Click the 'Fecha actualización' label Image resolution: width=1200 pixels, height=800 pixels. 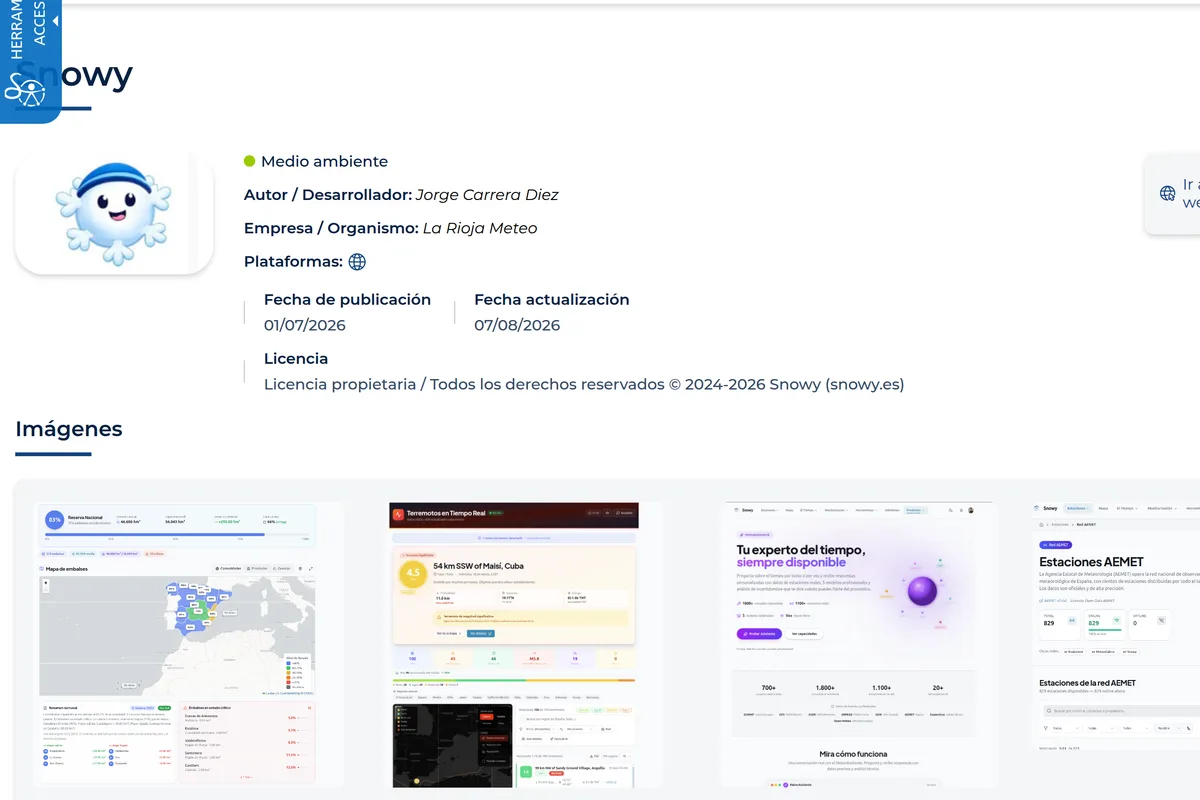552,299
